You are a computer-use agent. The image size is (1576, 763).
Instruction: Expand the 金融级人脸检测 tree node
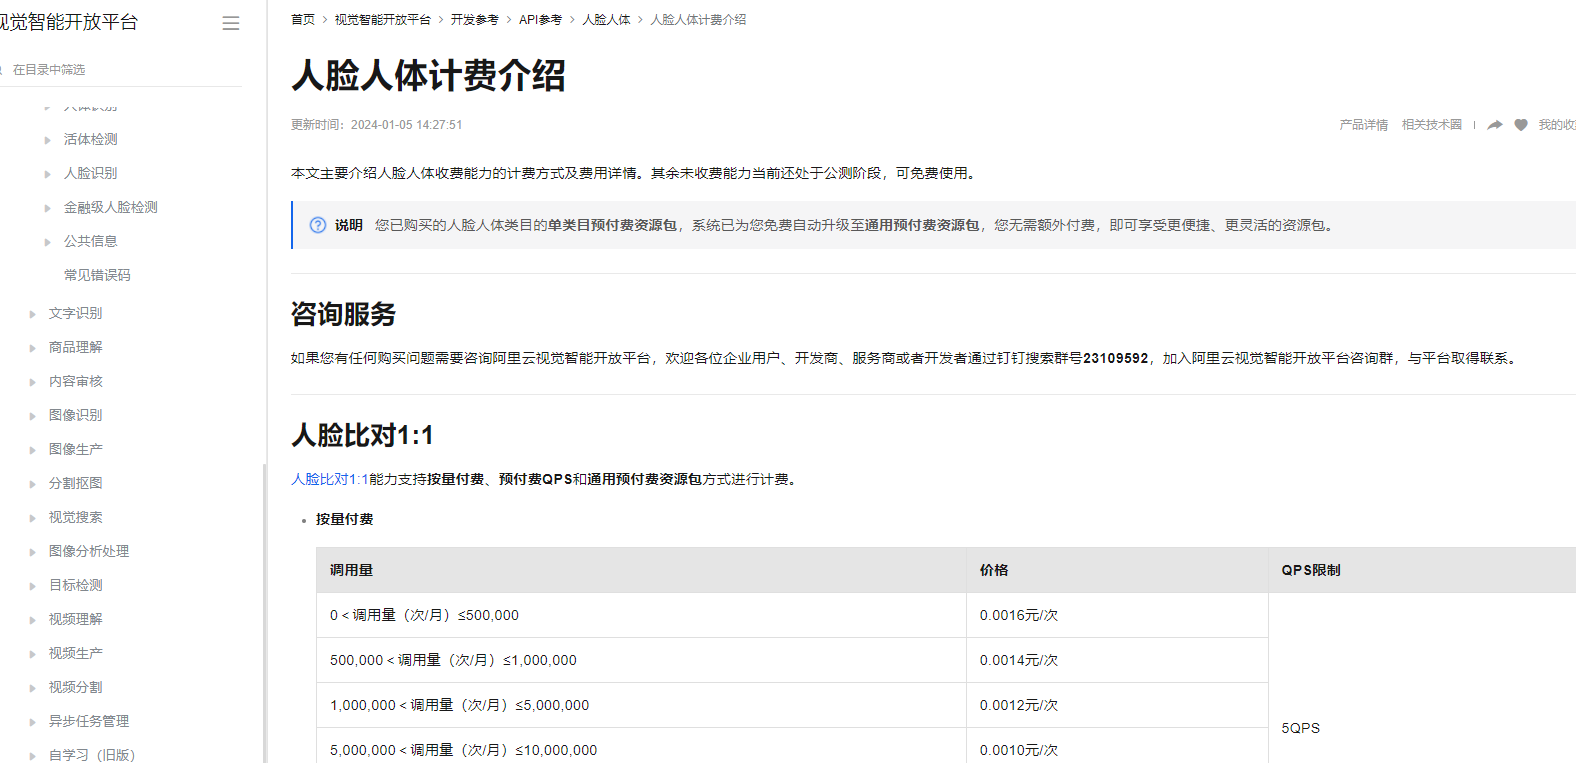pos(48,208)
